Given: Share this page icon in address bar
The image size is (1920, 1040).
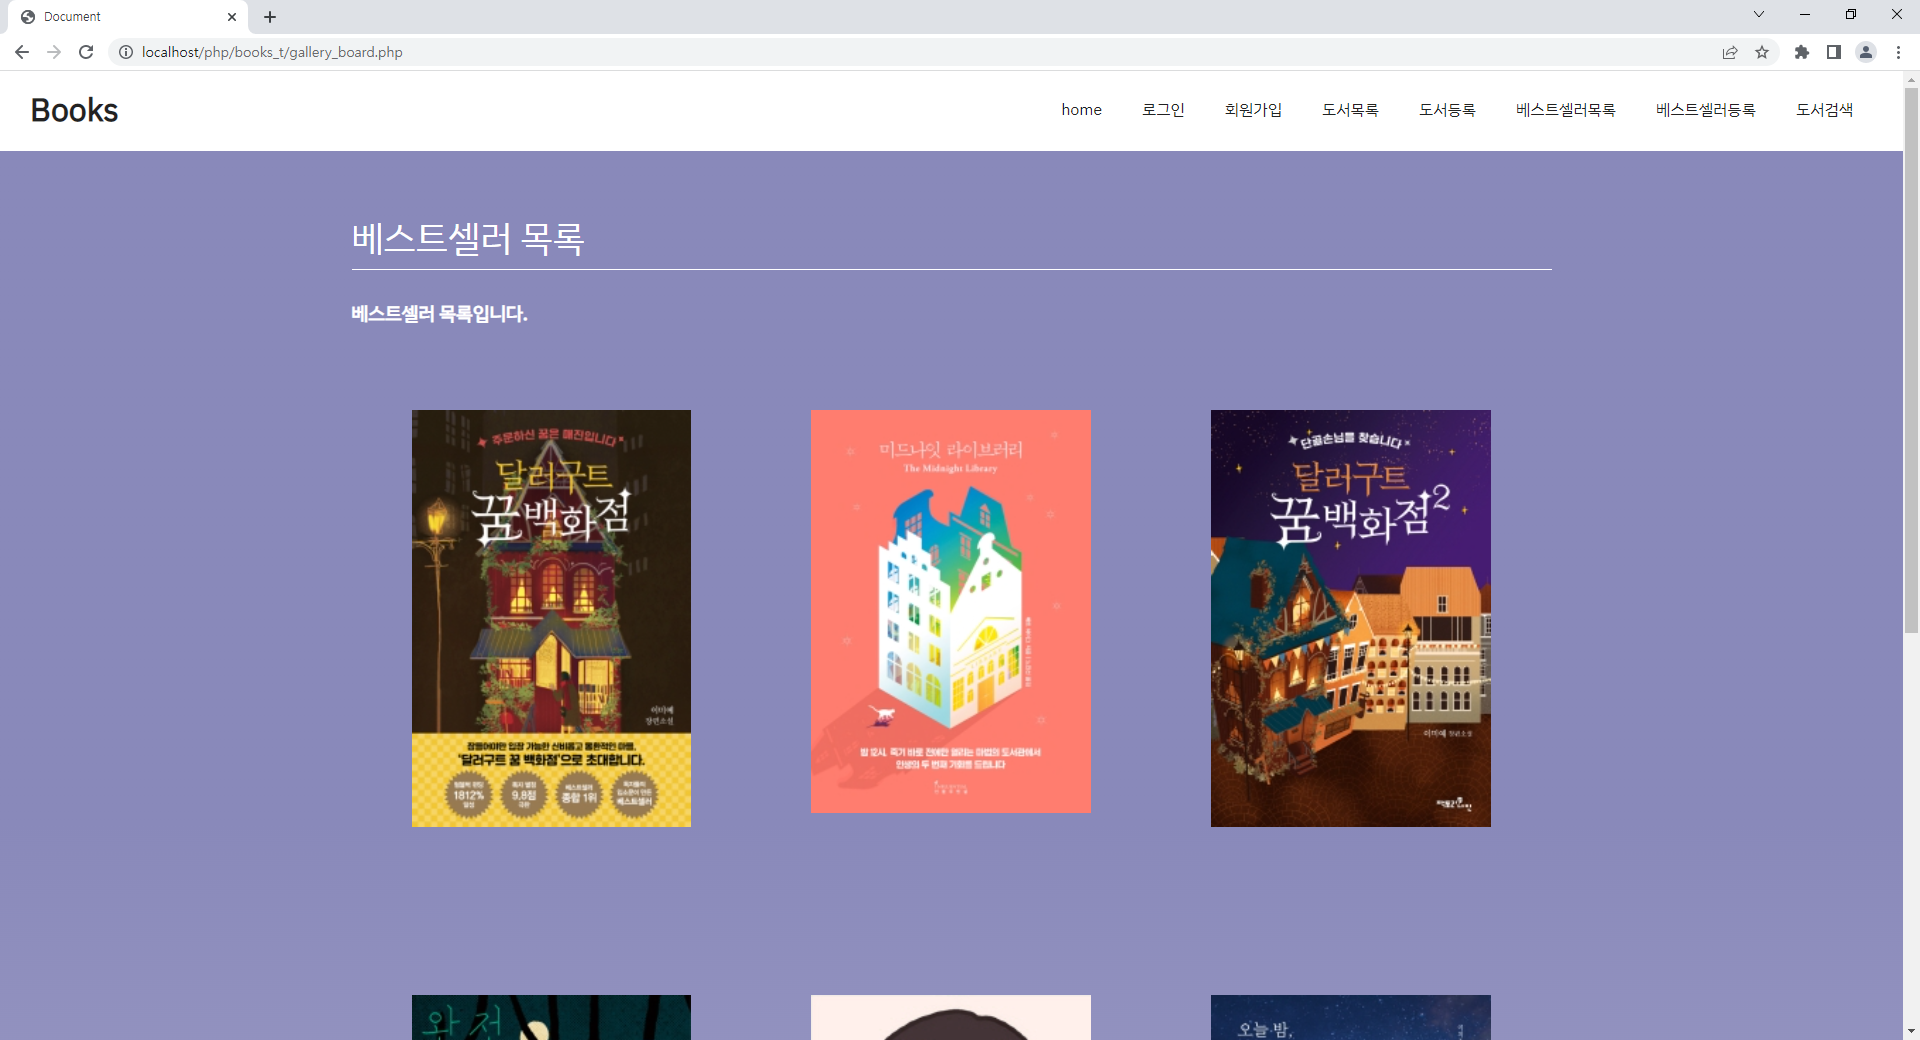Looking at the screenshot, I should click(x=1730, y=52).
